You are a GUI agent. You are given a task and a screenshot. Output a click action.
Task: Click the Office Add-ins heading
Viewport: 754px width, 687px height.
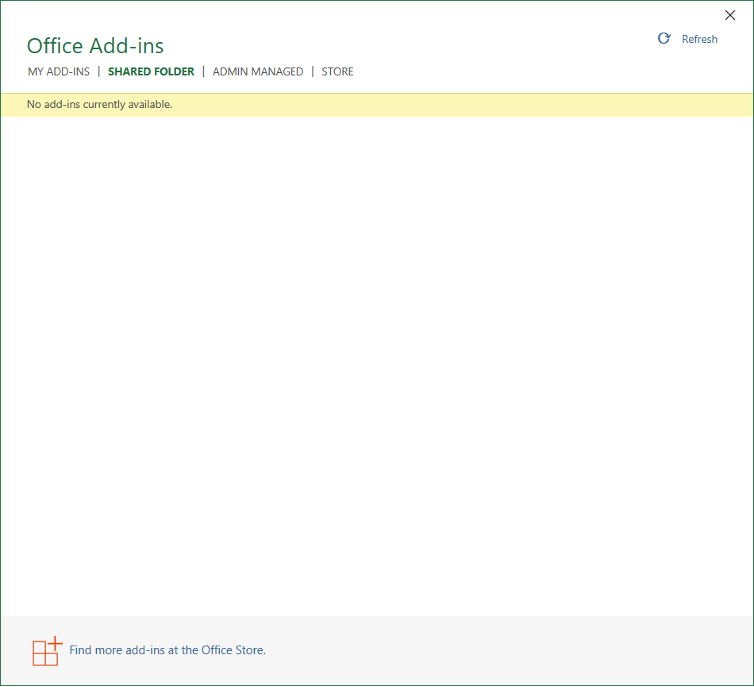point(95,46)
